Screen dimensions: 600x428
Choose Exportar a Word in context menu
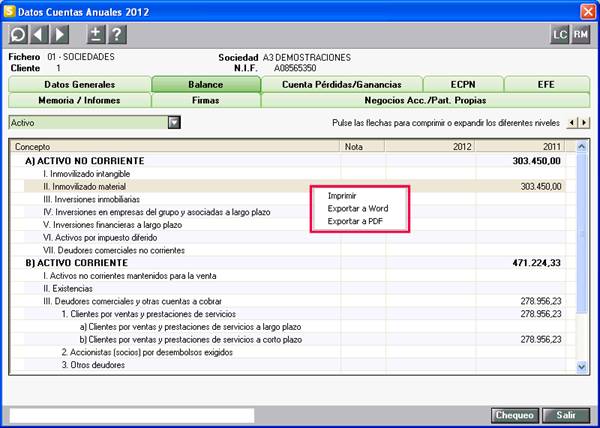[x=358, y=208]
